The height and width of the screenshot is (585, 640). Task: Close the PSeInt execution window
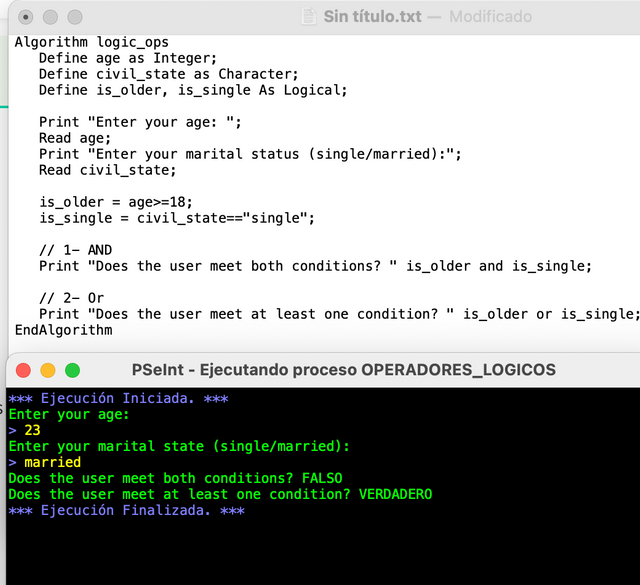(24, 370)
